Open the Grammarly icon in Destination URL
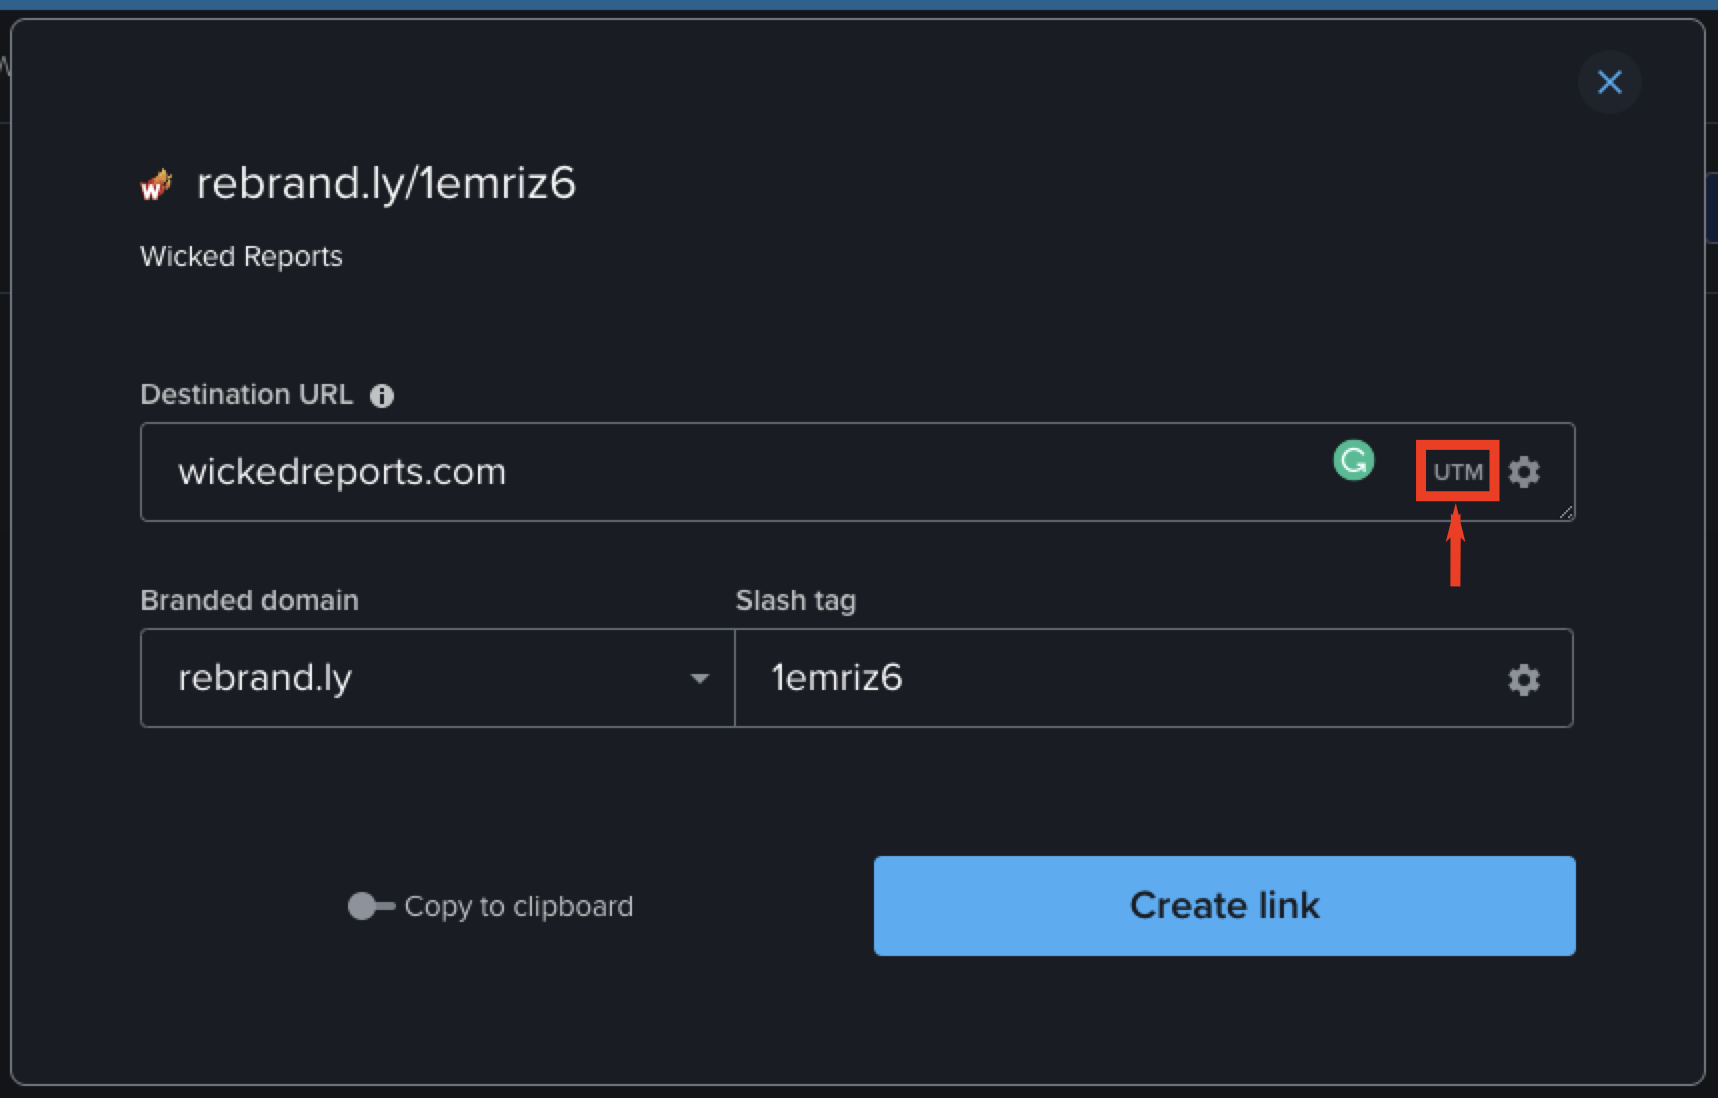Screen dimensions: 1718x1098 click(x=1353, y=461)
